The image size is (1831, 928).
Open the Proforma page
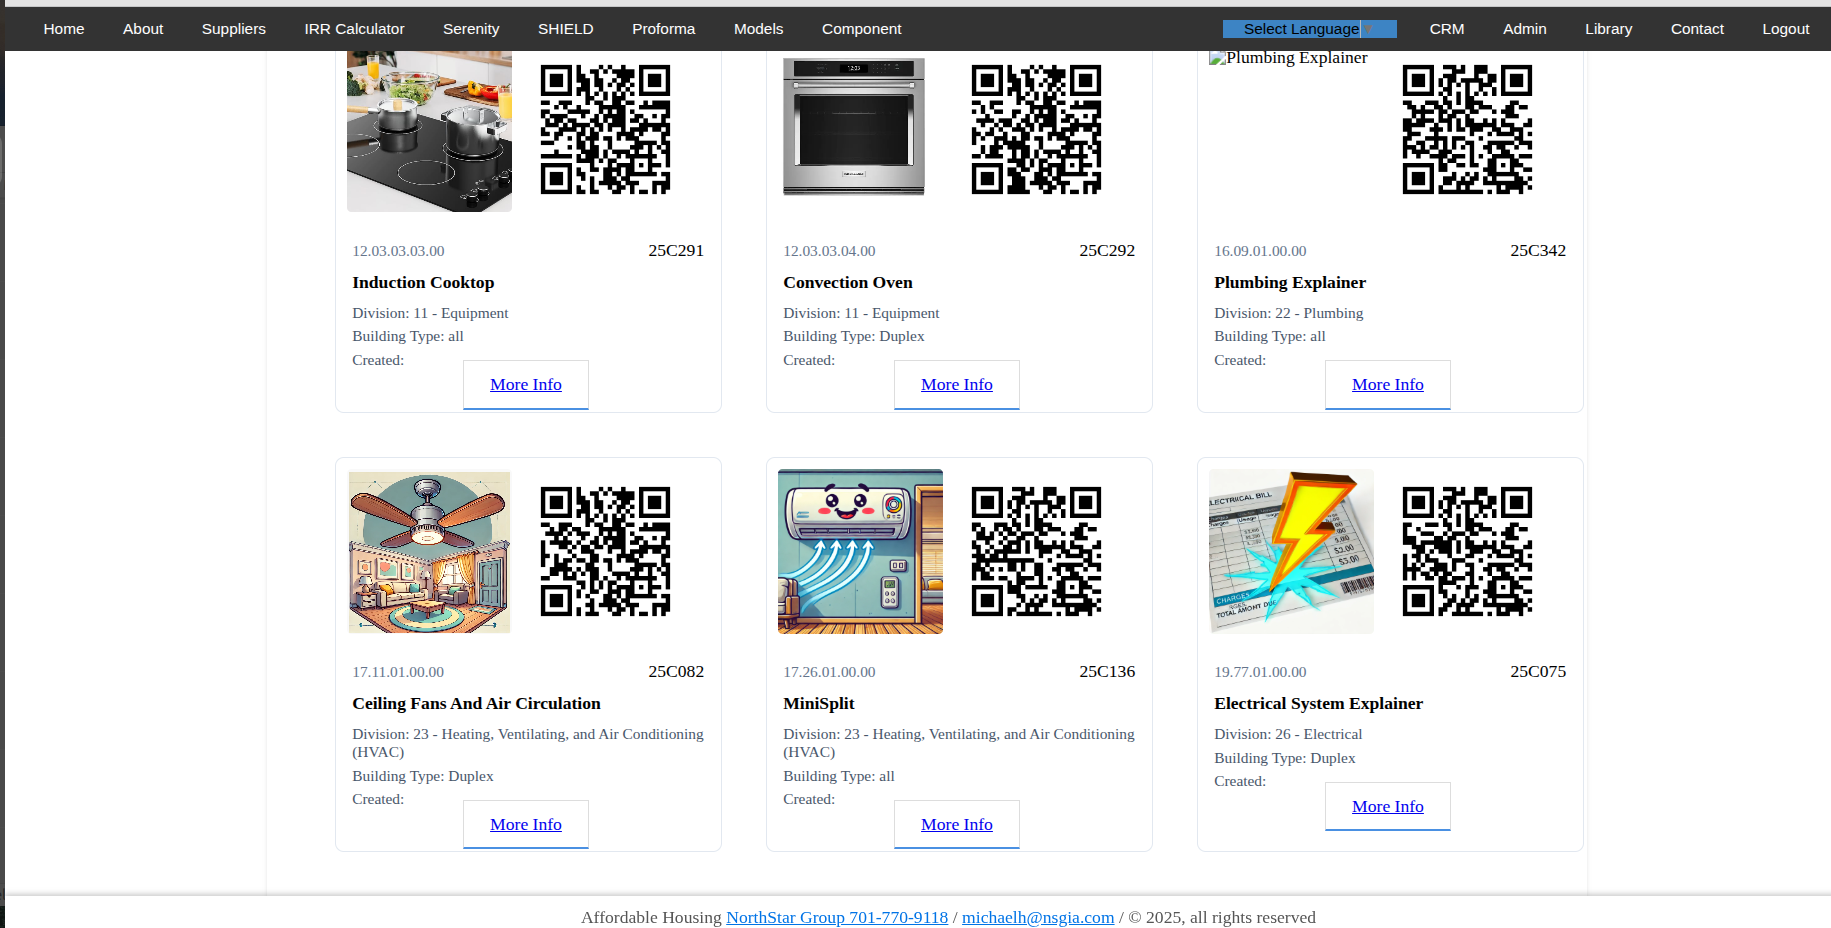coord(663,29)
